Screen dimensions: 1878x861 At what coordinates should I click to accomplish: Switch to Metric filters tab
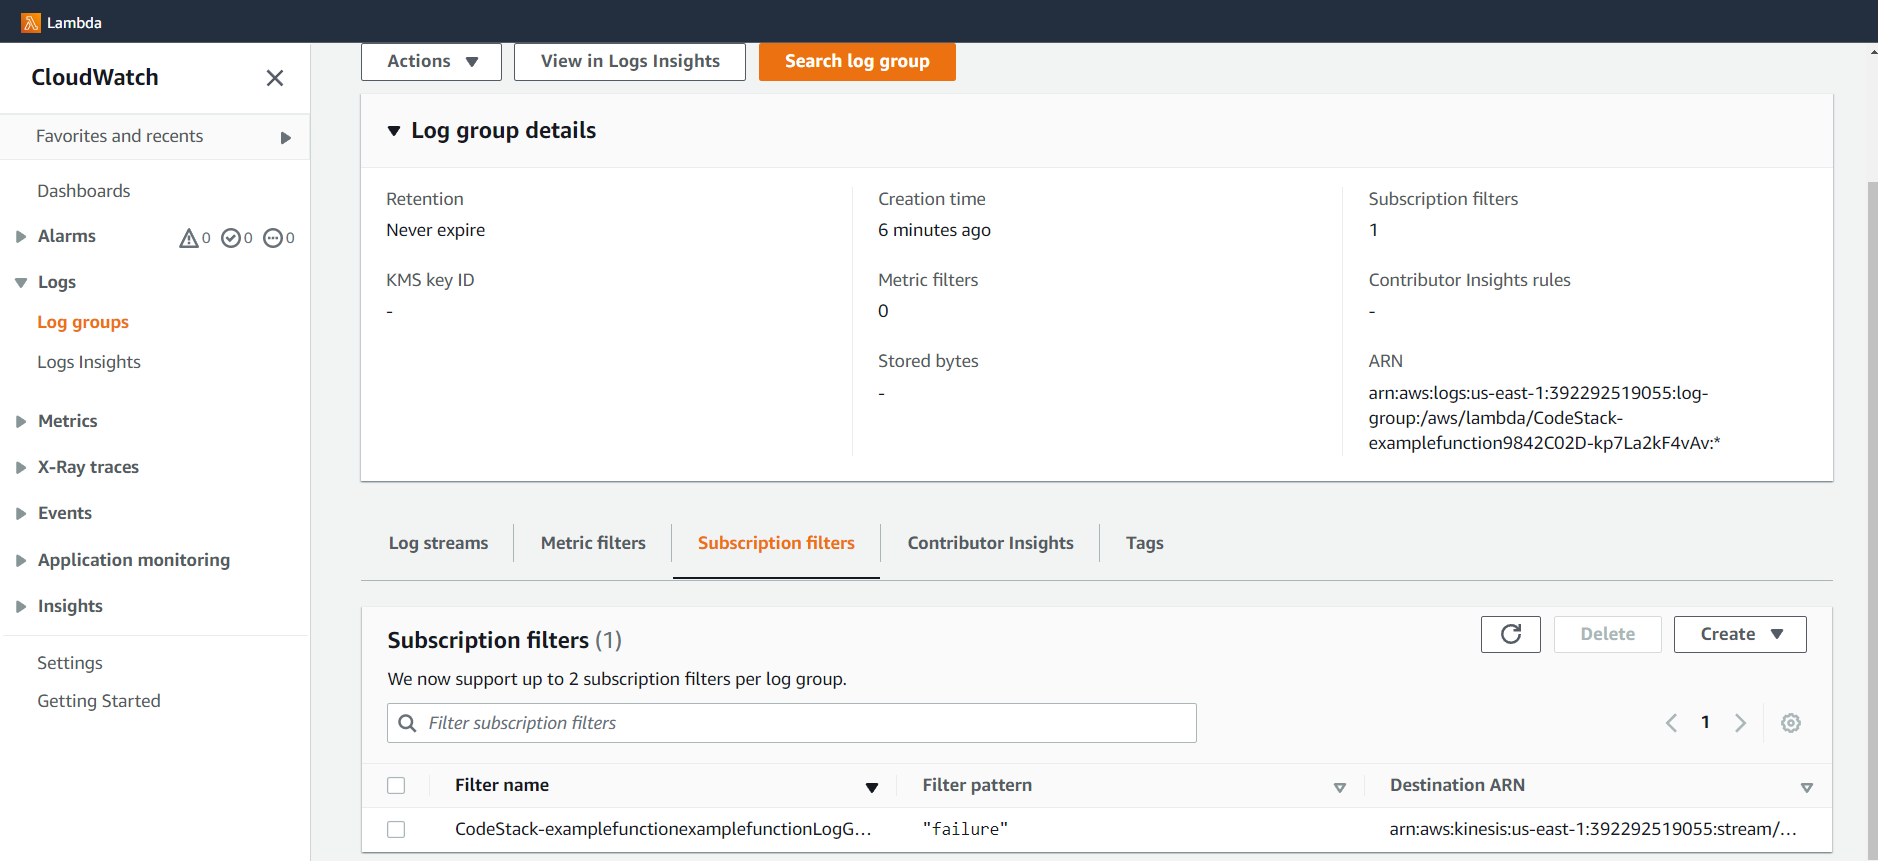[593, 543]
